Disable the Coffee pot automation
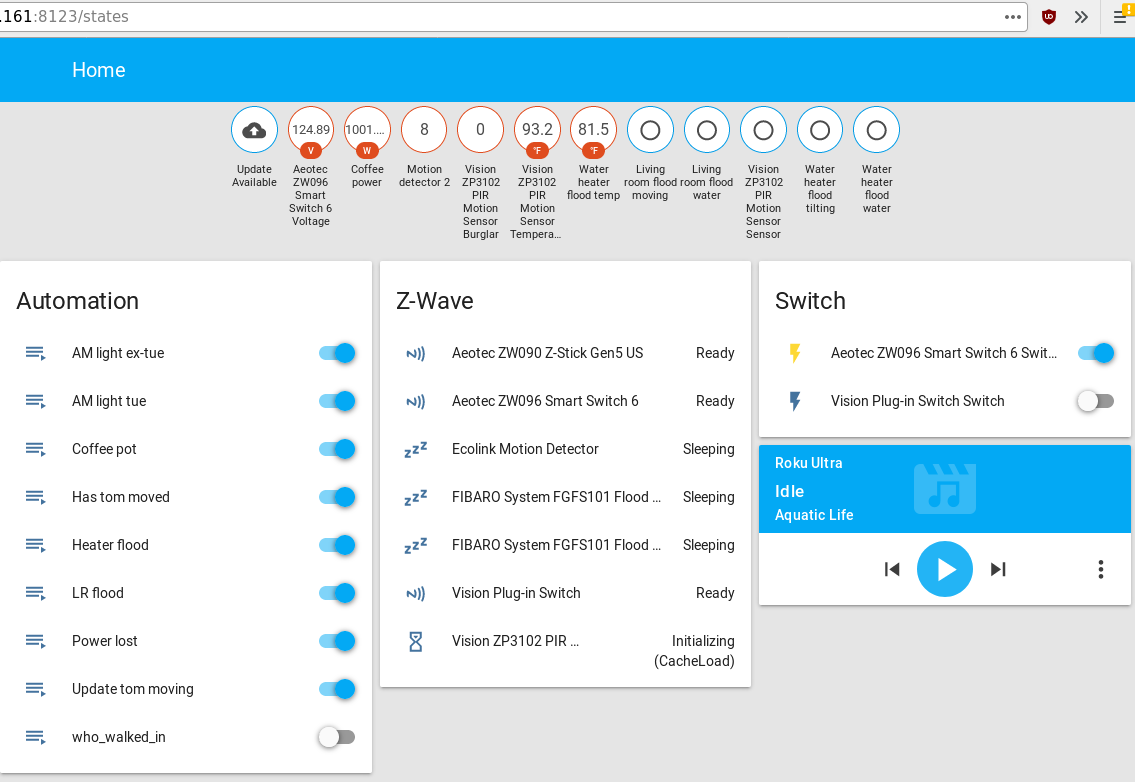Viewport: 1135px width, 782px height. (337, 449)
